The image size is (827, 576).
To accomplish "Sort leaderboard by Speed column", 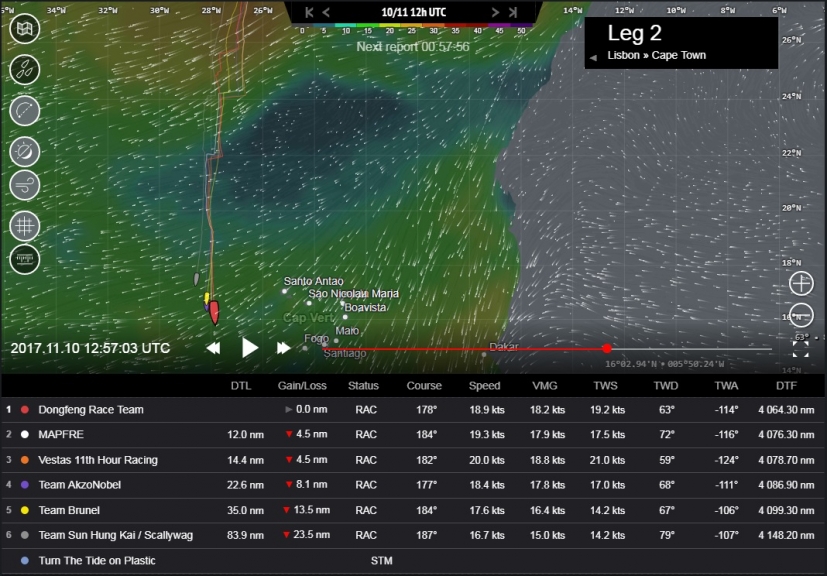I will point(485,386).
